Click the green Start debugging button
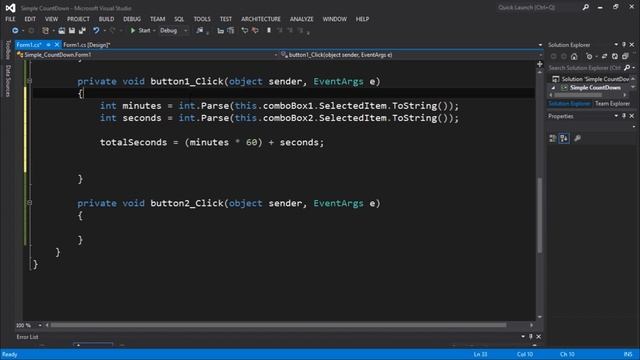This screenshot has height=360, width=640. 140,31
